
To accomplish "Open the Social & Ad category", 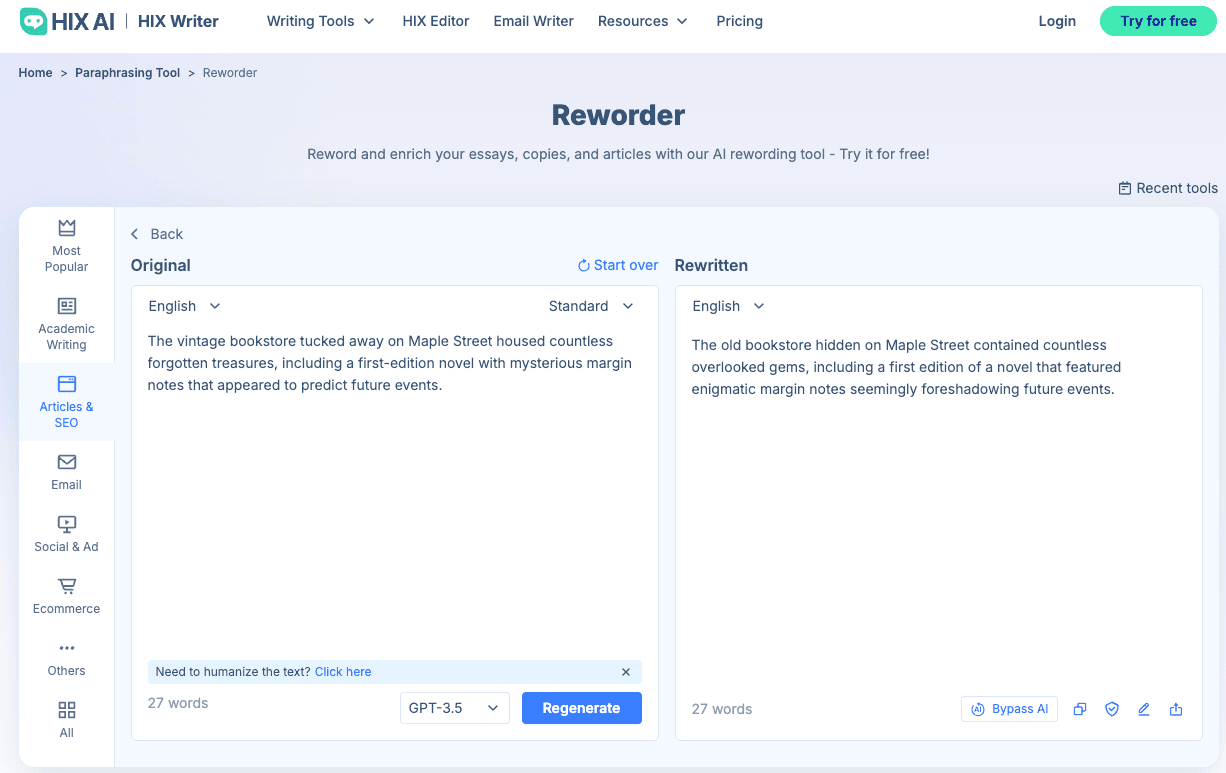I will pos(66,532).
